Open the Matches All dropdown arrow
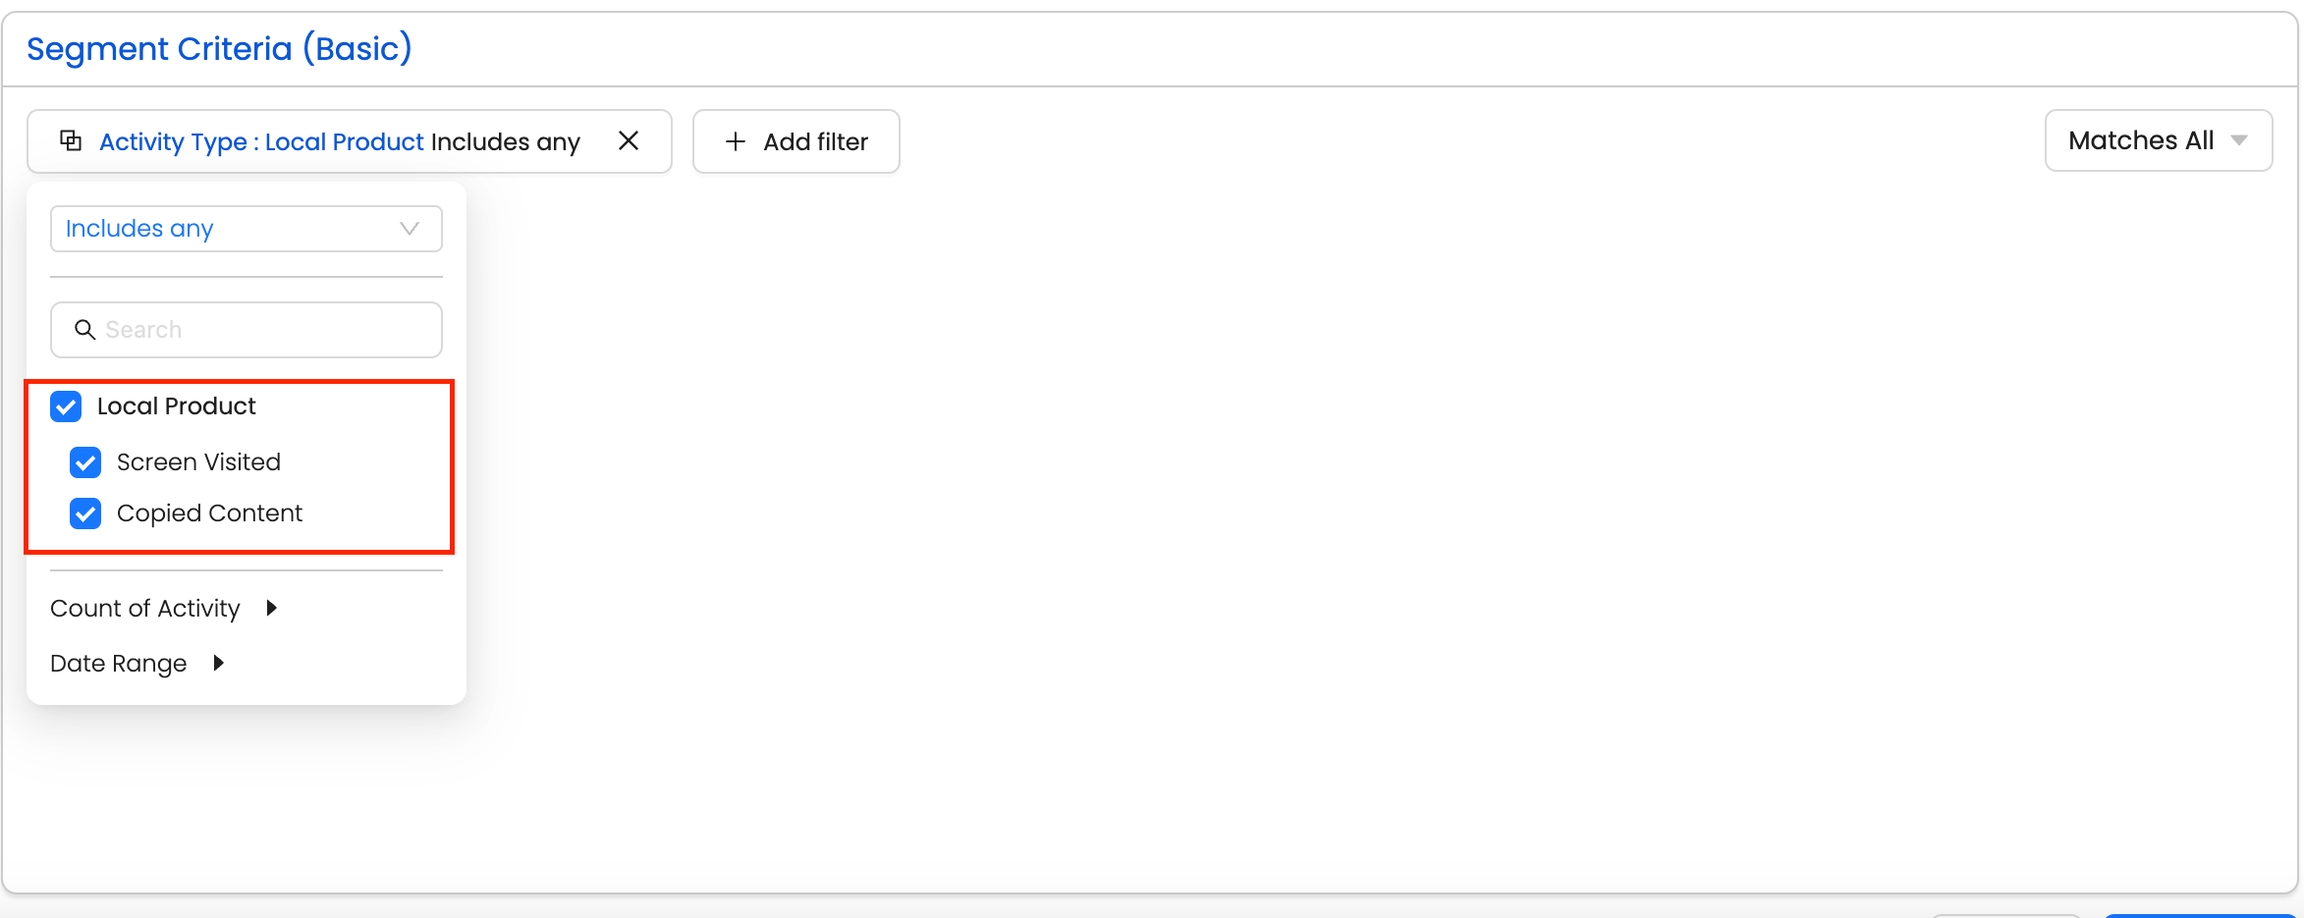Screen dimensions: 2304x918 pos(2239,141)
